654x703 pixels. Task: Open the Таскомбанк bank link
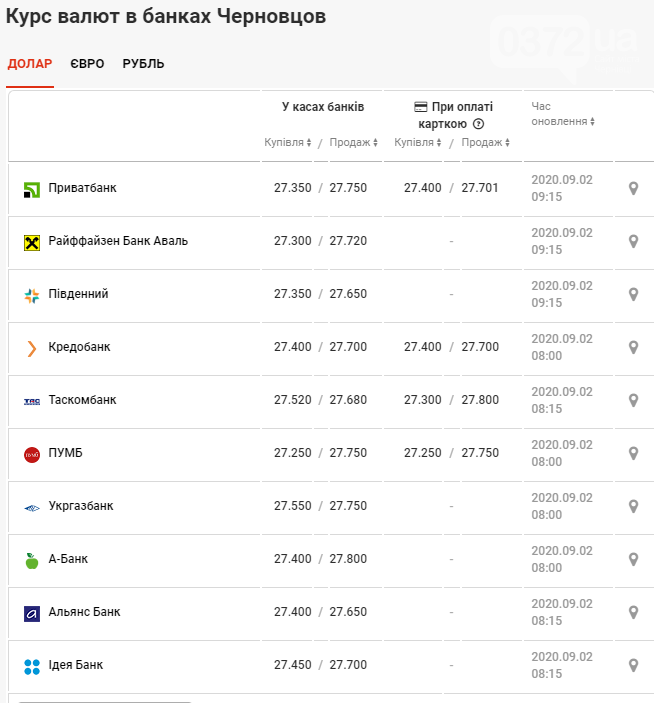(82, 399)
